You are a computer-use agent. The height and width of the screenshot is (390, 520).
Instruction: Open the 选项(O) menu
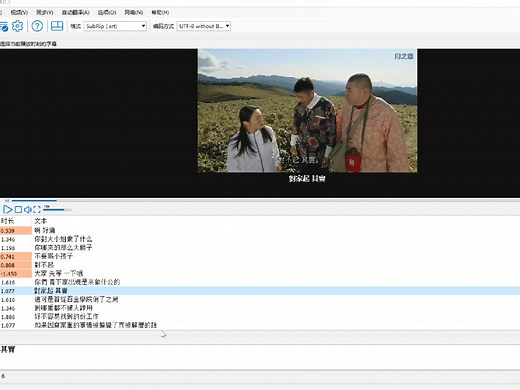pos(107,12)
